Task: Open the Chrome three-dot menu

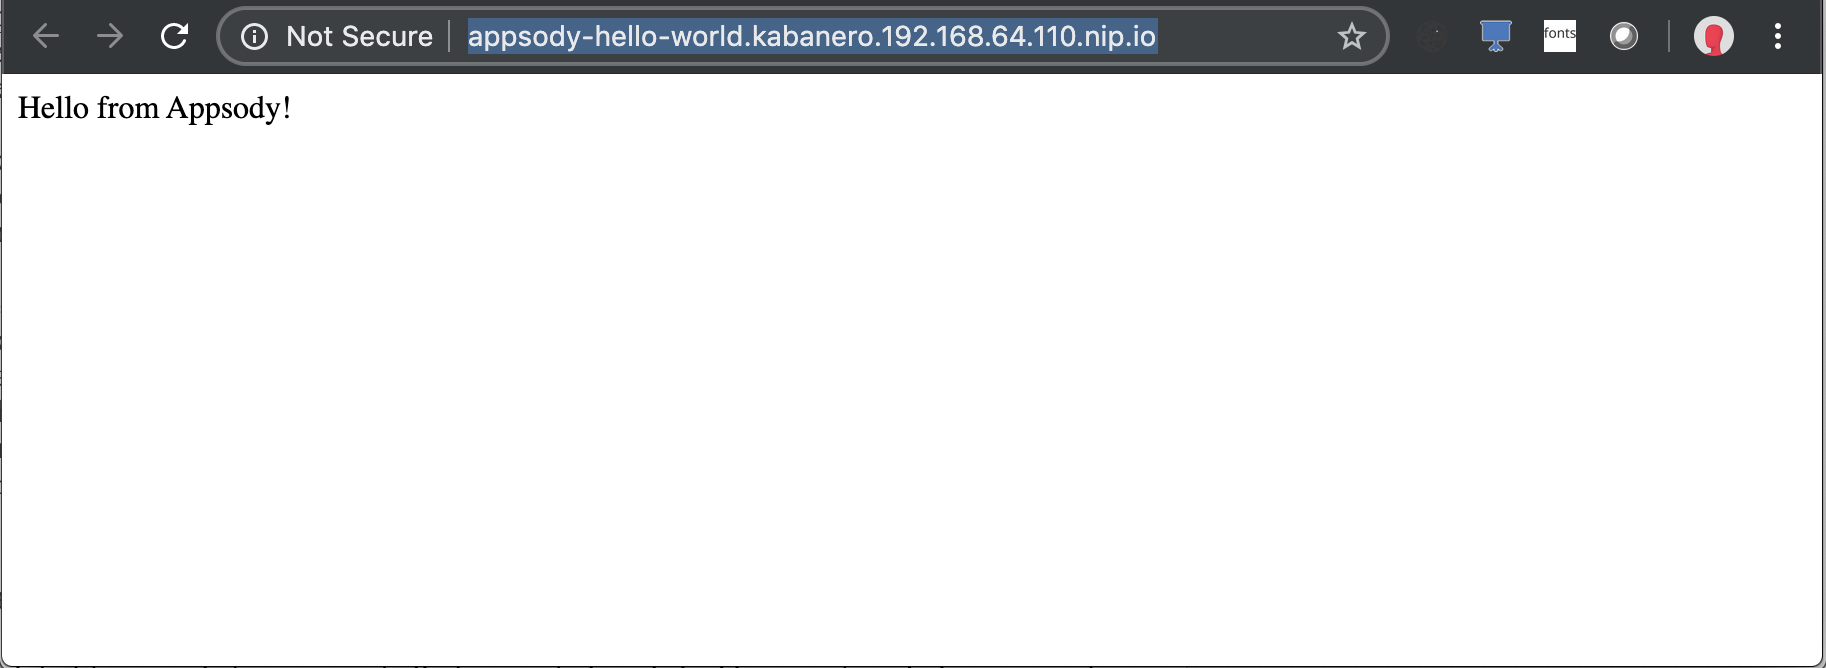Action: click(x=1777, y=36)
